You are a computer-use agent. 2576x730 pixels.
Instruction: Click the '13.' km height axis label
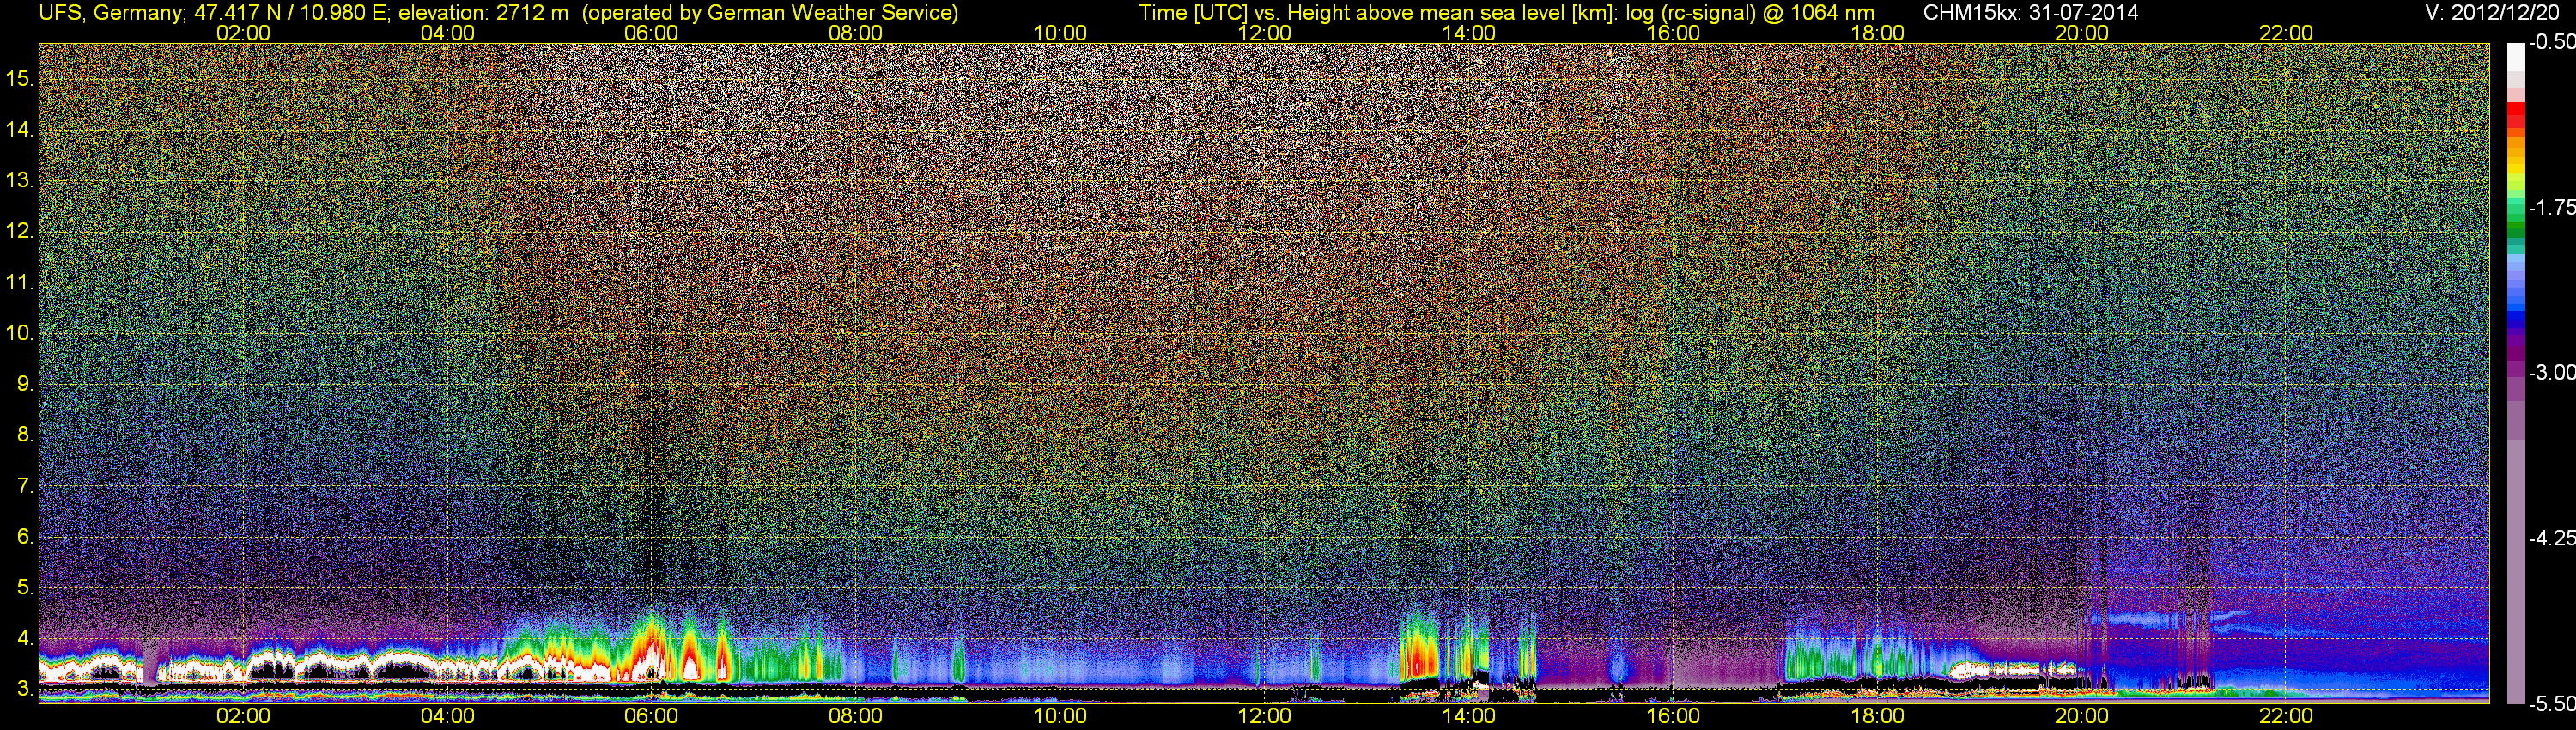[x=20, y=180]
